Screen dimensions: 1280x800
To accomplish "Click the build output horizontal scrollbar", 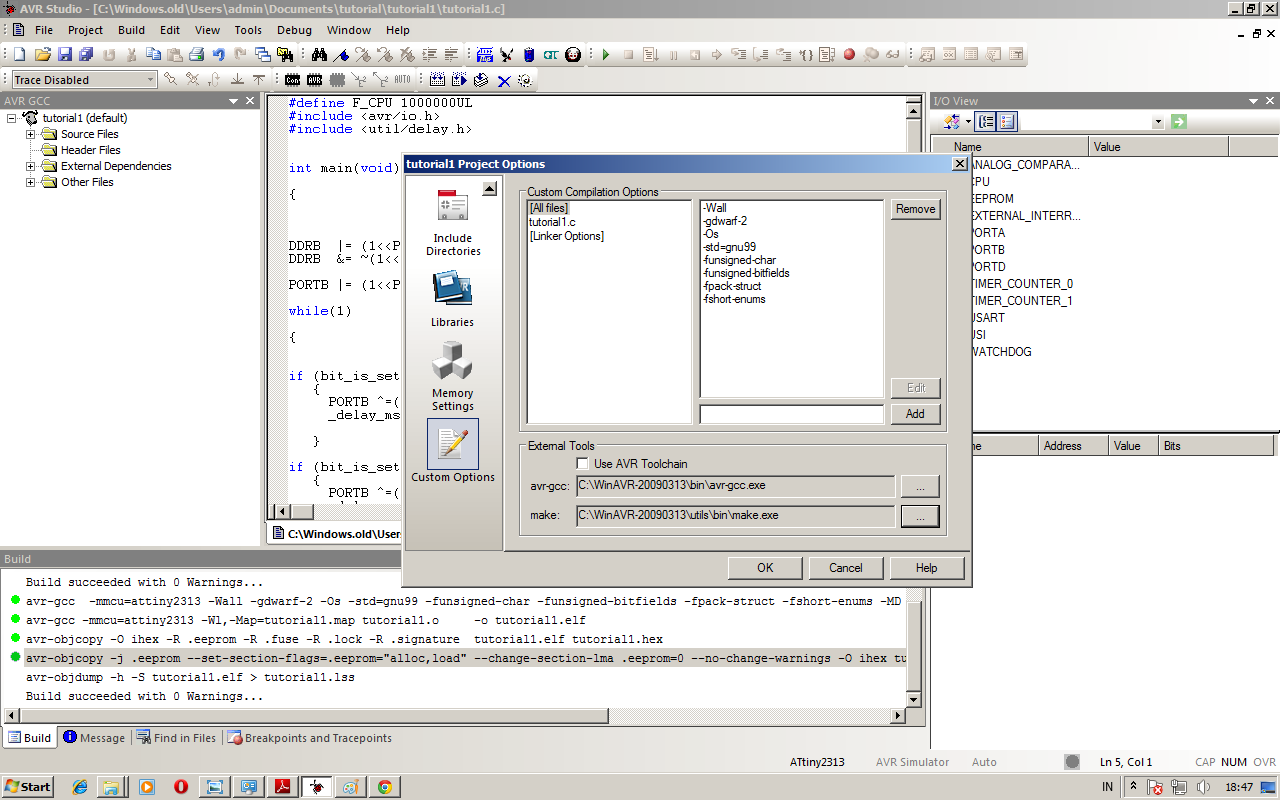I will point(455,716).
